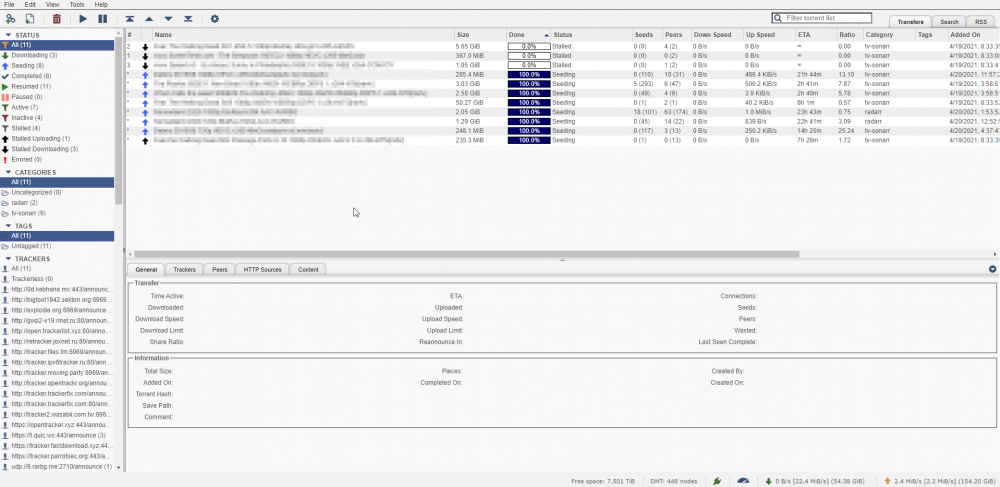
Task: Click the green download speed status entry
Action: [x=814, y=481]
